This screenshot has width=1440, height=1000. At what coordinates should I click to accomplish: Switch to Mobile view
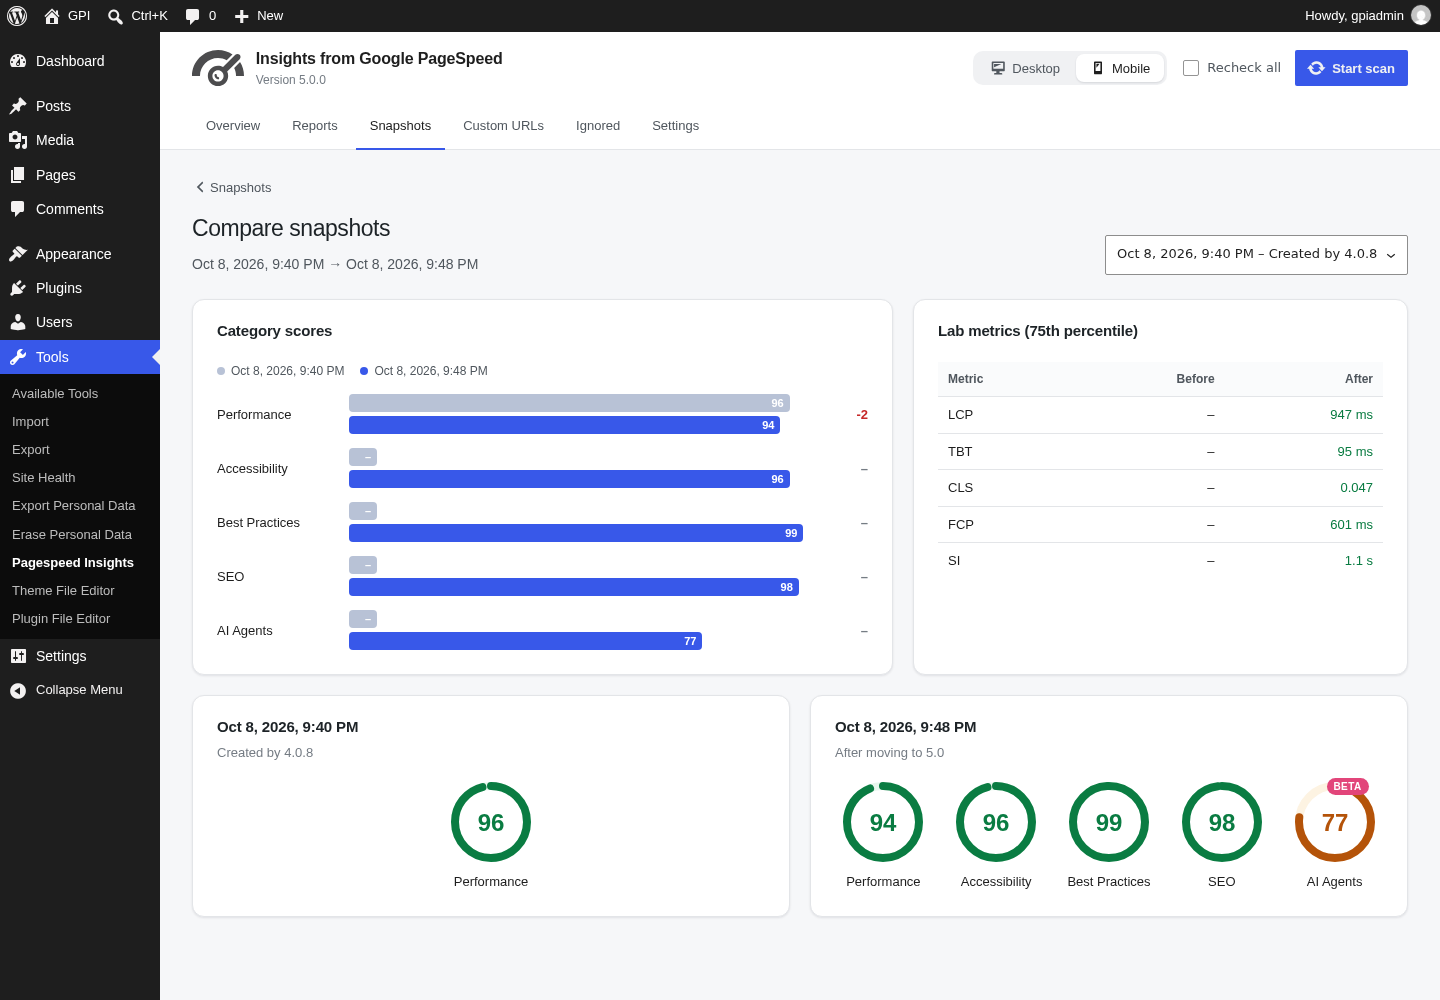(x=1120, y=68)
